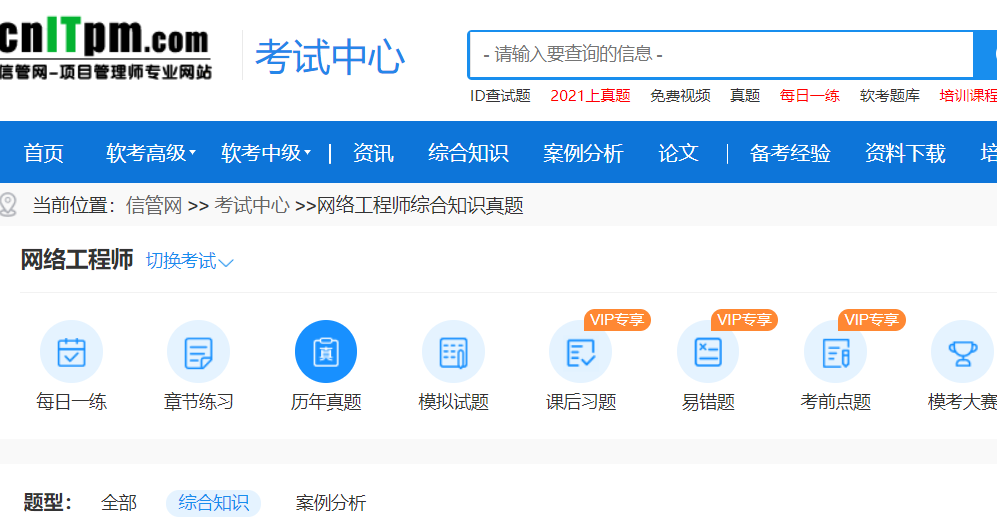Click the 考前点题 icon
Screen dimensions: 997x532
(835, 352)
